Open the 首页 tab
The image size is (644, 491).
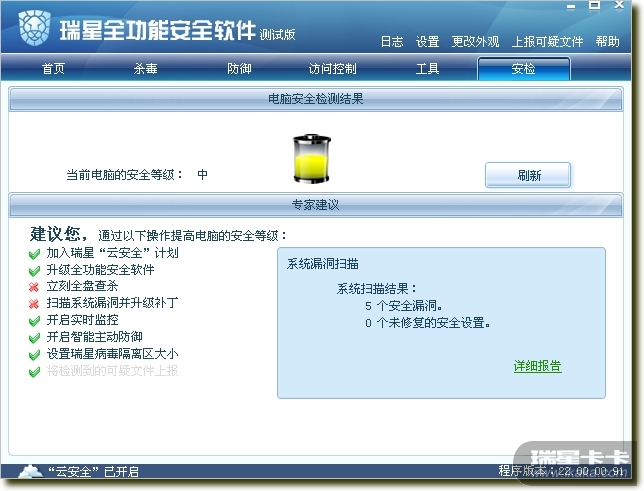coord(53,68)
